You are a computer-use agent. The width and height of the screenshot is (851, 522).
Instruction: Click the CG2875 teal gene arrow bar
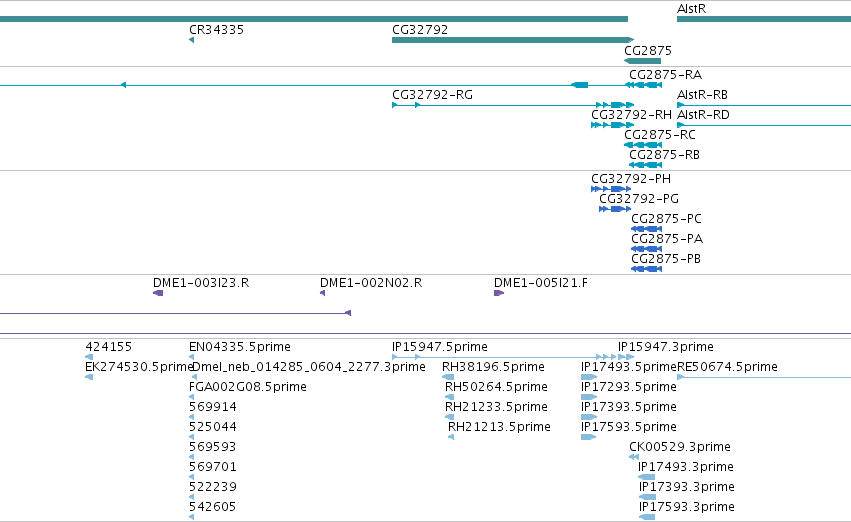click(643, 61)
